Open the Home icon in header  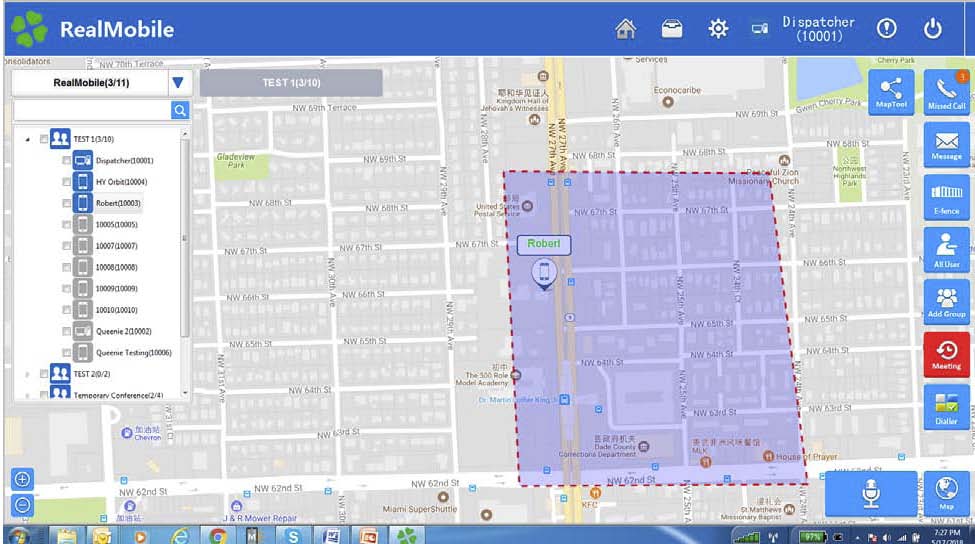tap(626, 29)
